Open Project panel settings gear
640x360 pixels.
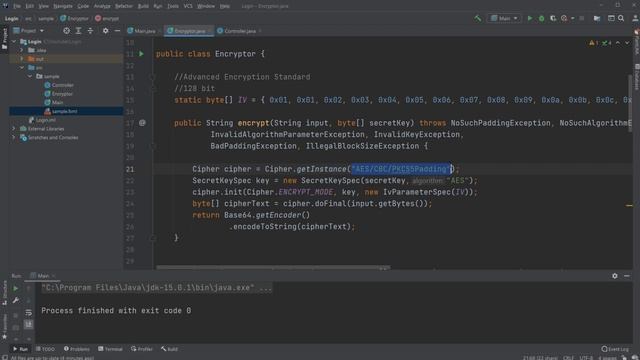coord(105,31)
